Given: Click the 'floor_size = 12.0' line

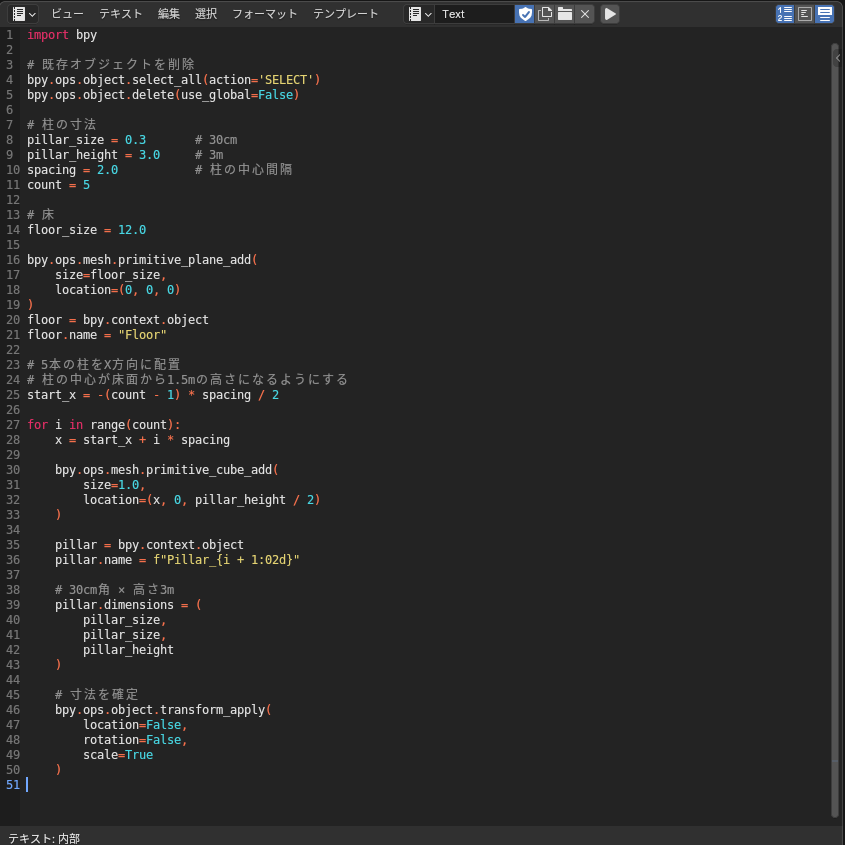Looking at the screenshot, I should click(x=86, y=230).
